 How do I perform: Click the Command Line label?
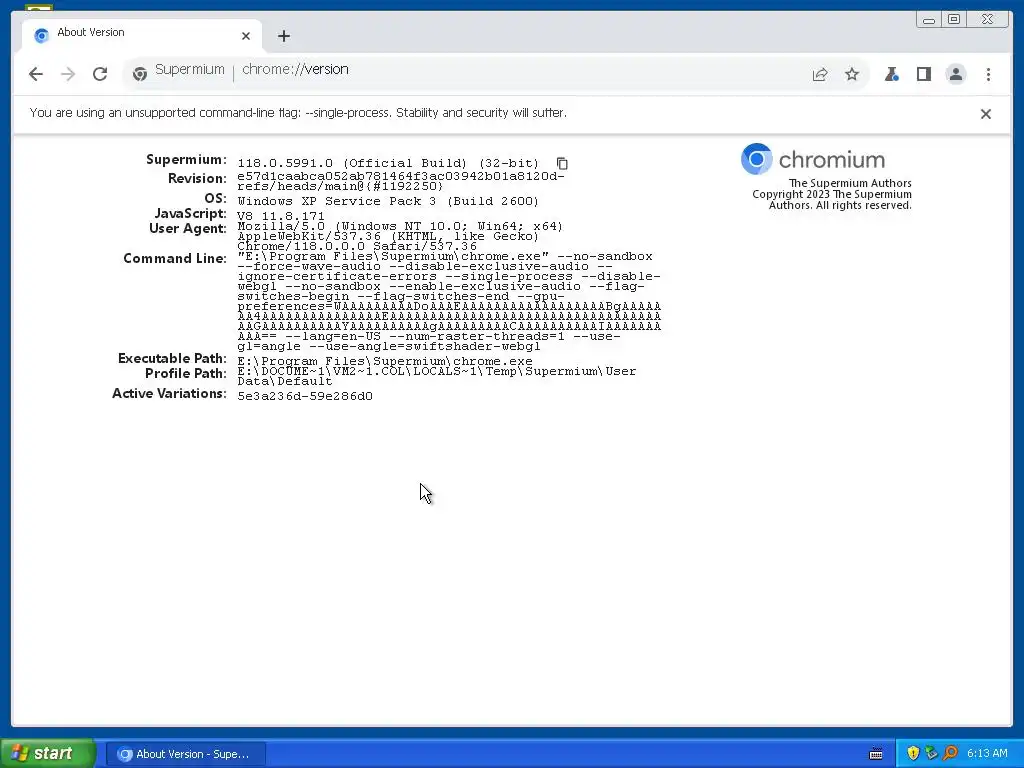pos(174,259)
